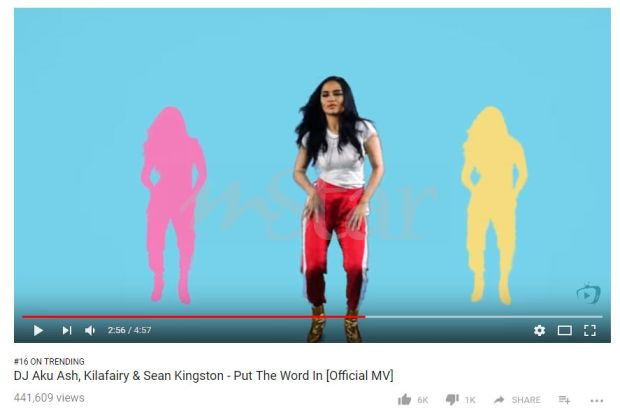Image resolution: width=620 pixels, height=410 pixels.
Task: Open the Add to playlist menu
Action: point(565,400)
